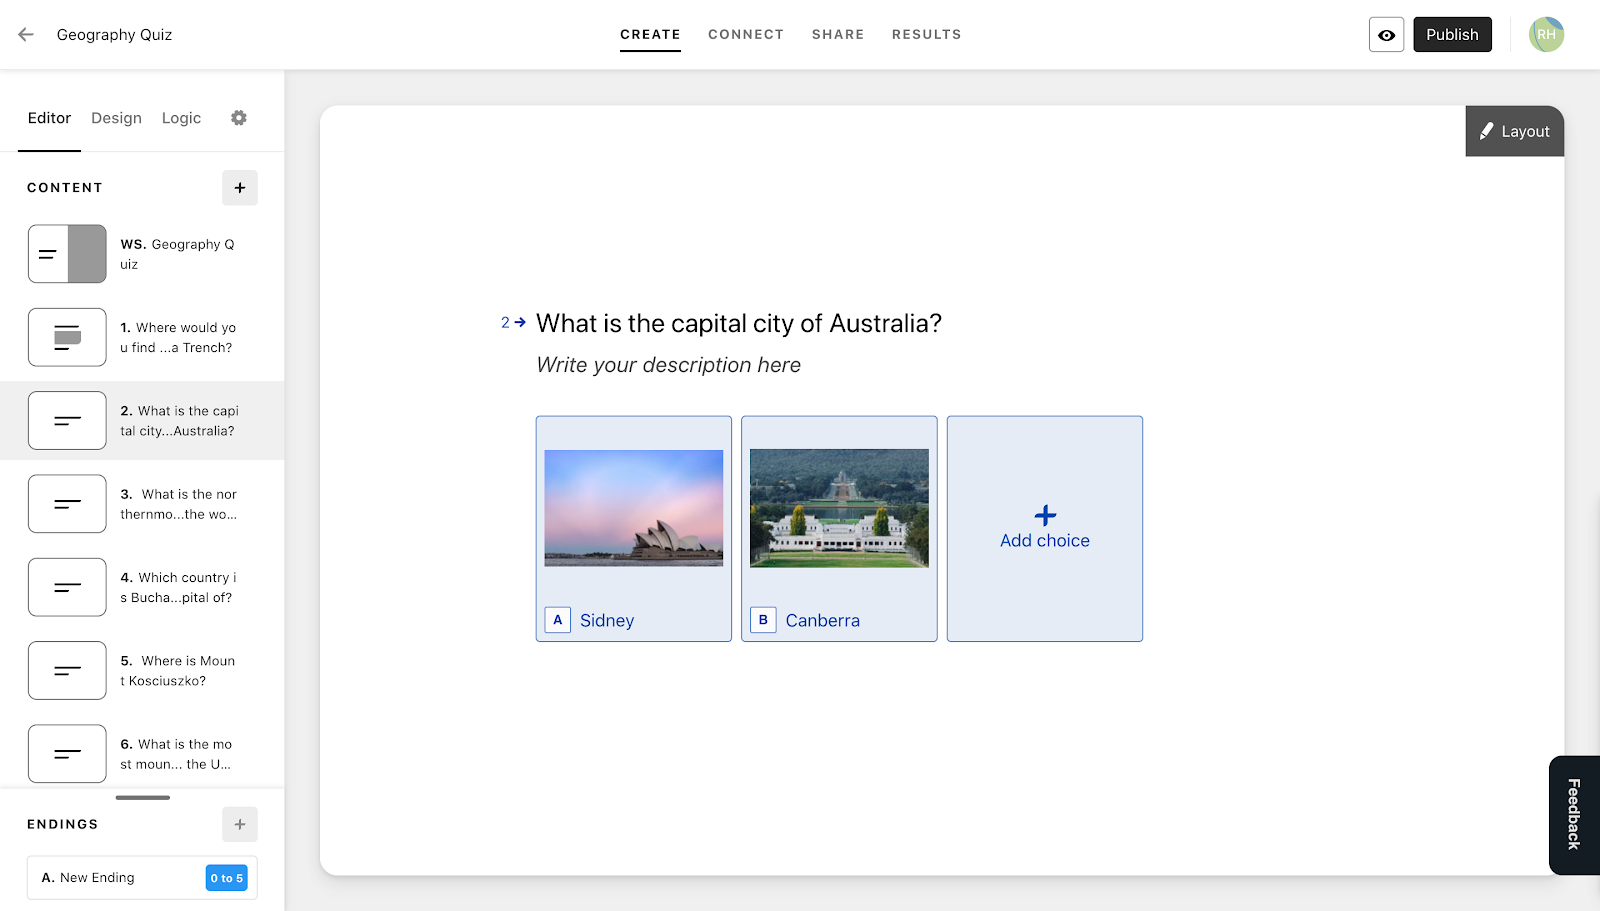The width and height of the screenshot is (1600, 911).
Task: Click the plus icon in Add choice card
Action: pos(1045,515)
